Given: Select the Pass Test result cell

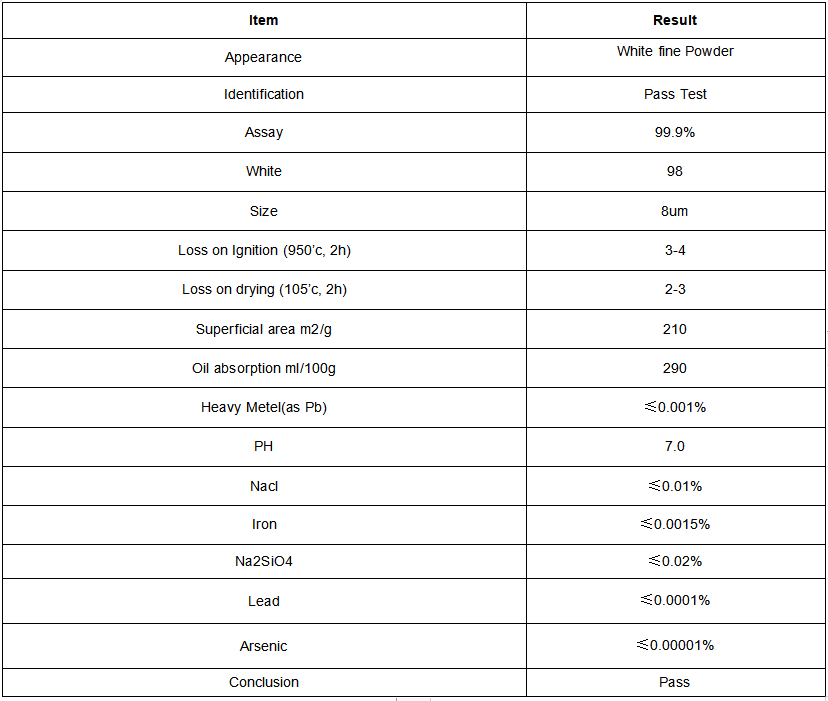Looking at the screenshot, I should coord(675,94).
